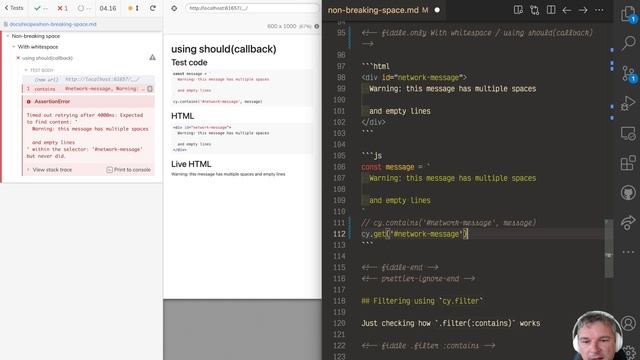Click the Just checking how .filter(:contains) works line

(451, 323)
